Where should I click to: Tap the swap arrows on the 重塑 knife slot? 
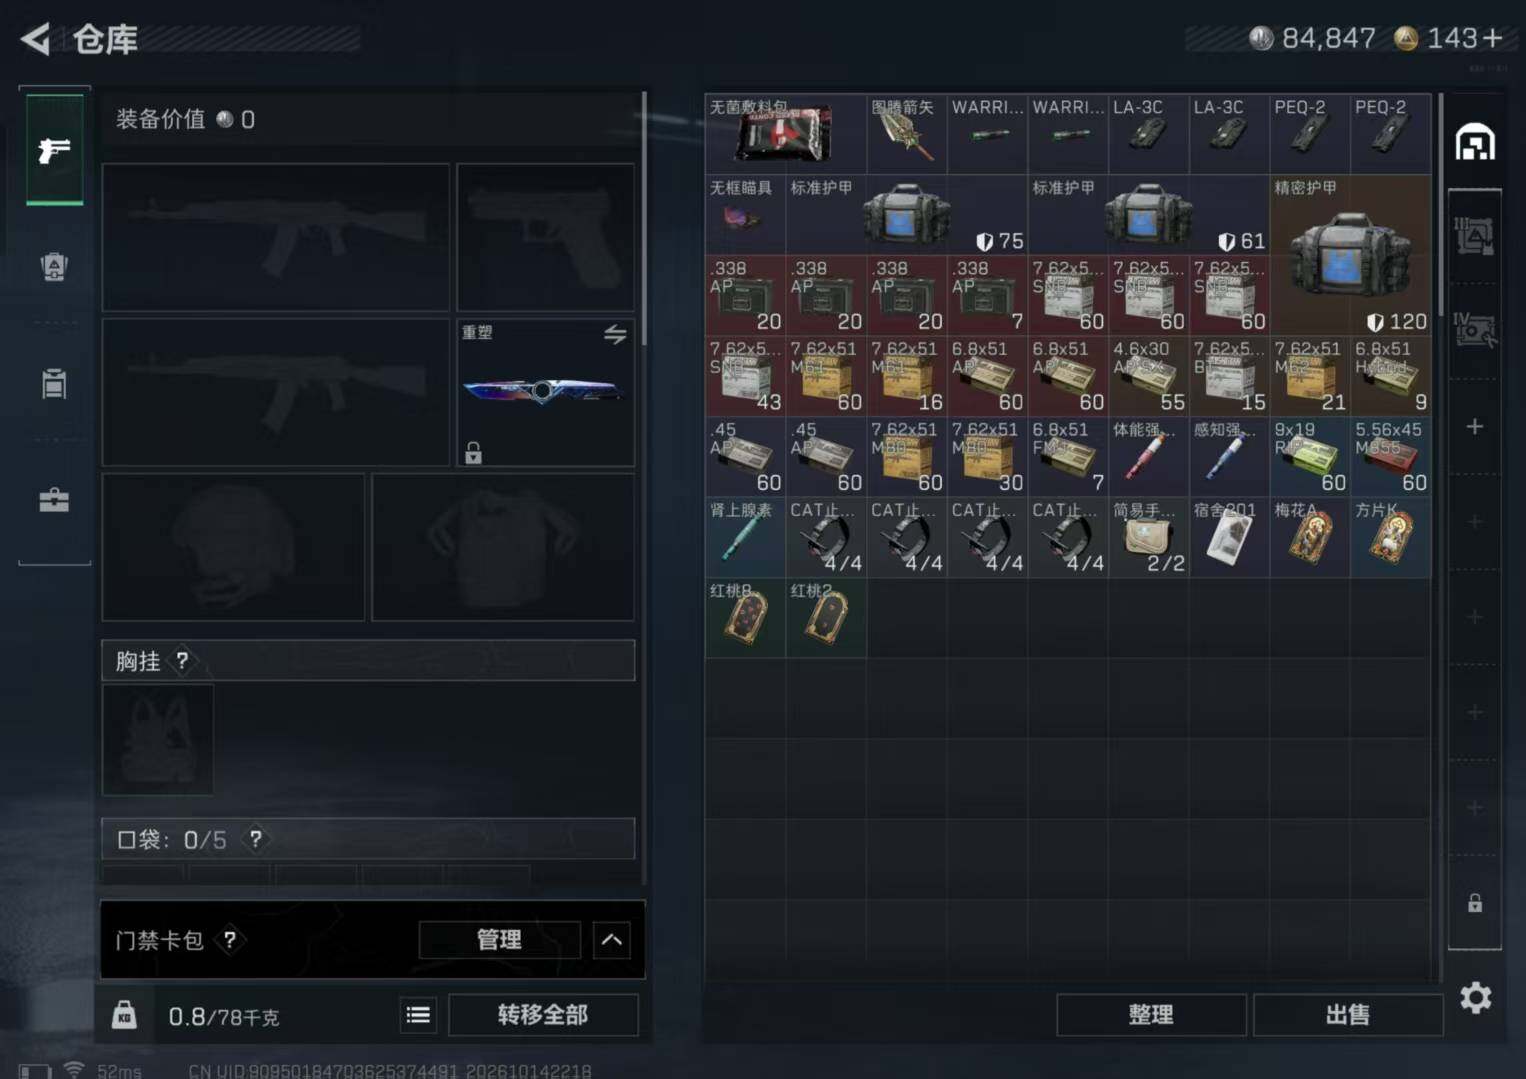click(615, 333)
